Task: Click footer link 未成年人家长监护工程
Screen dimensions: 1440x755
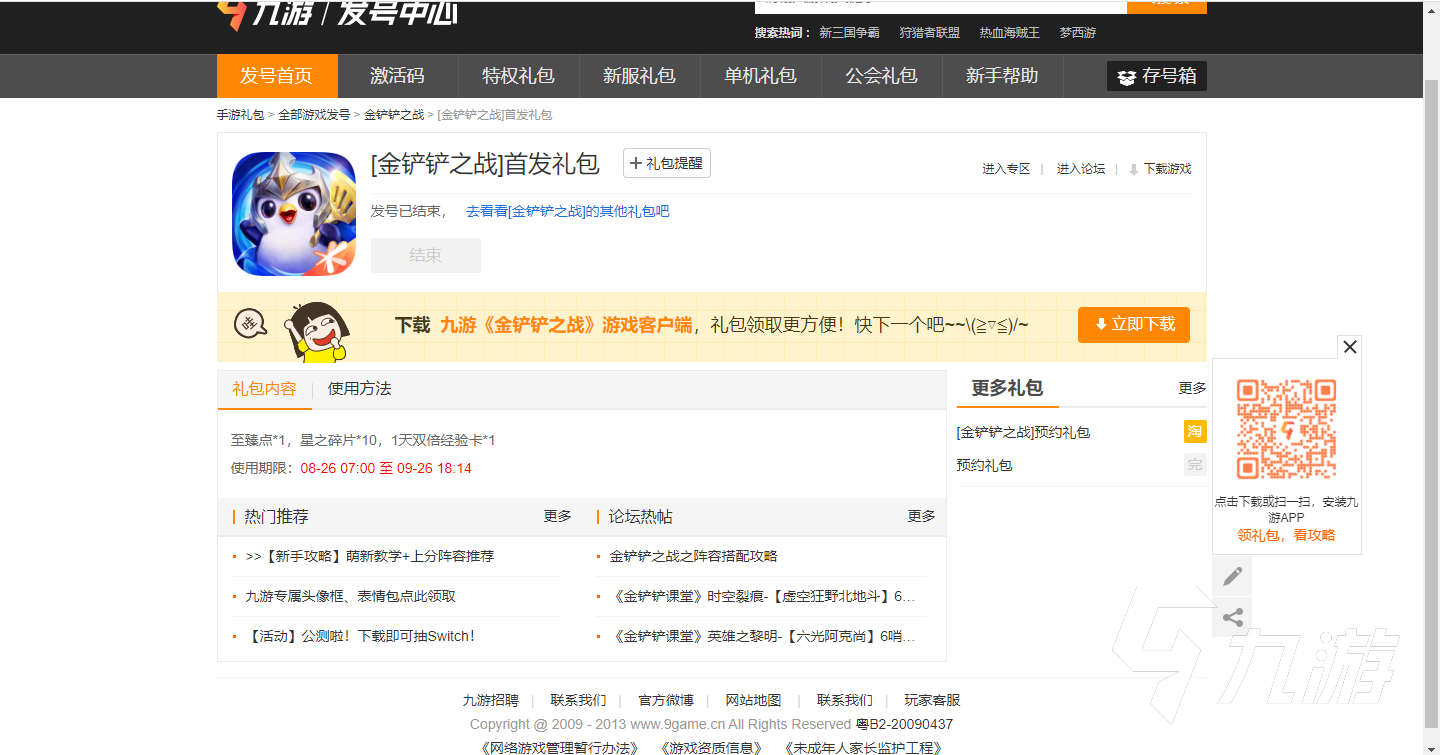Action: 863,748
